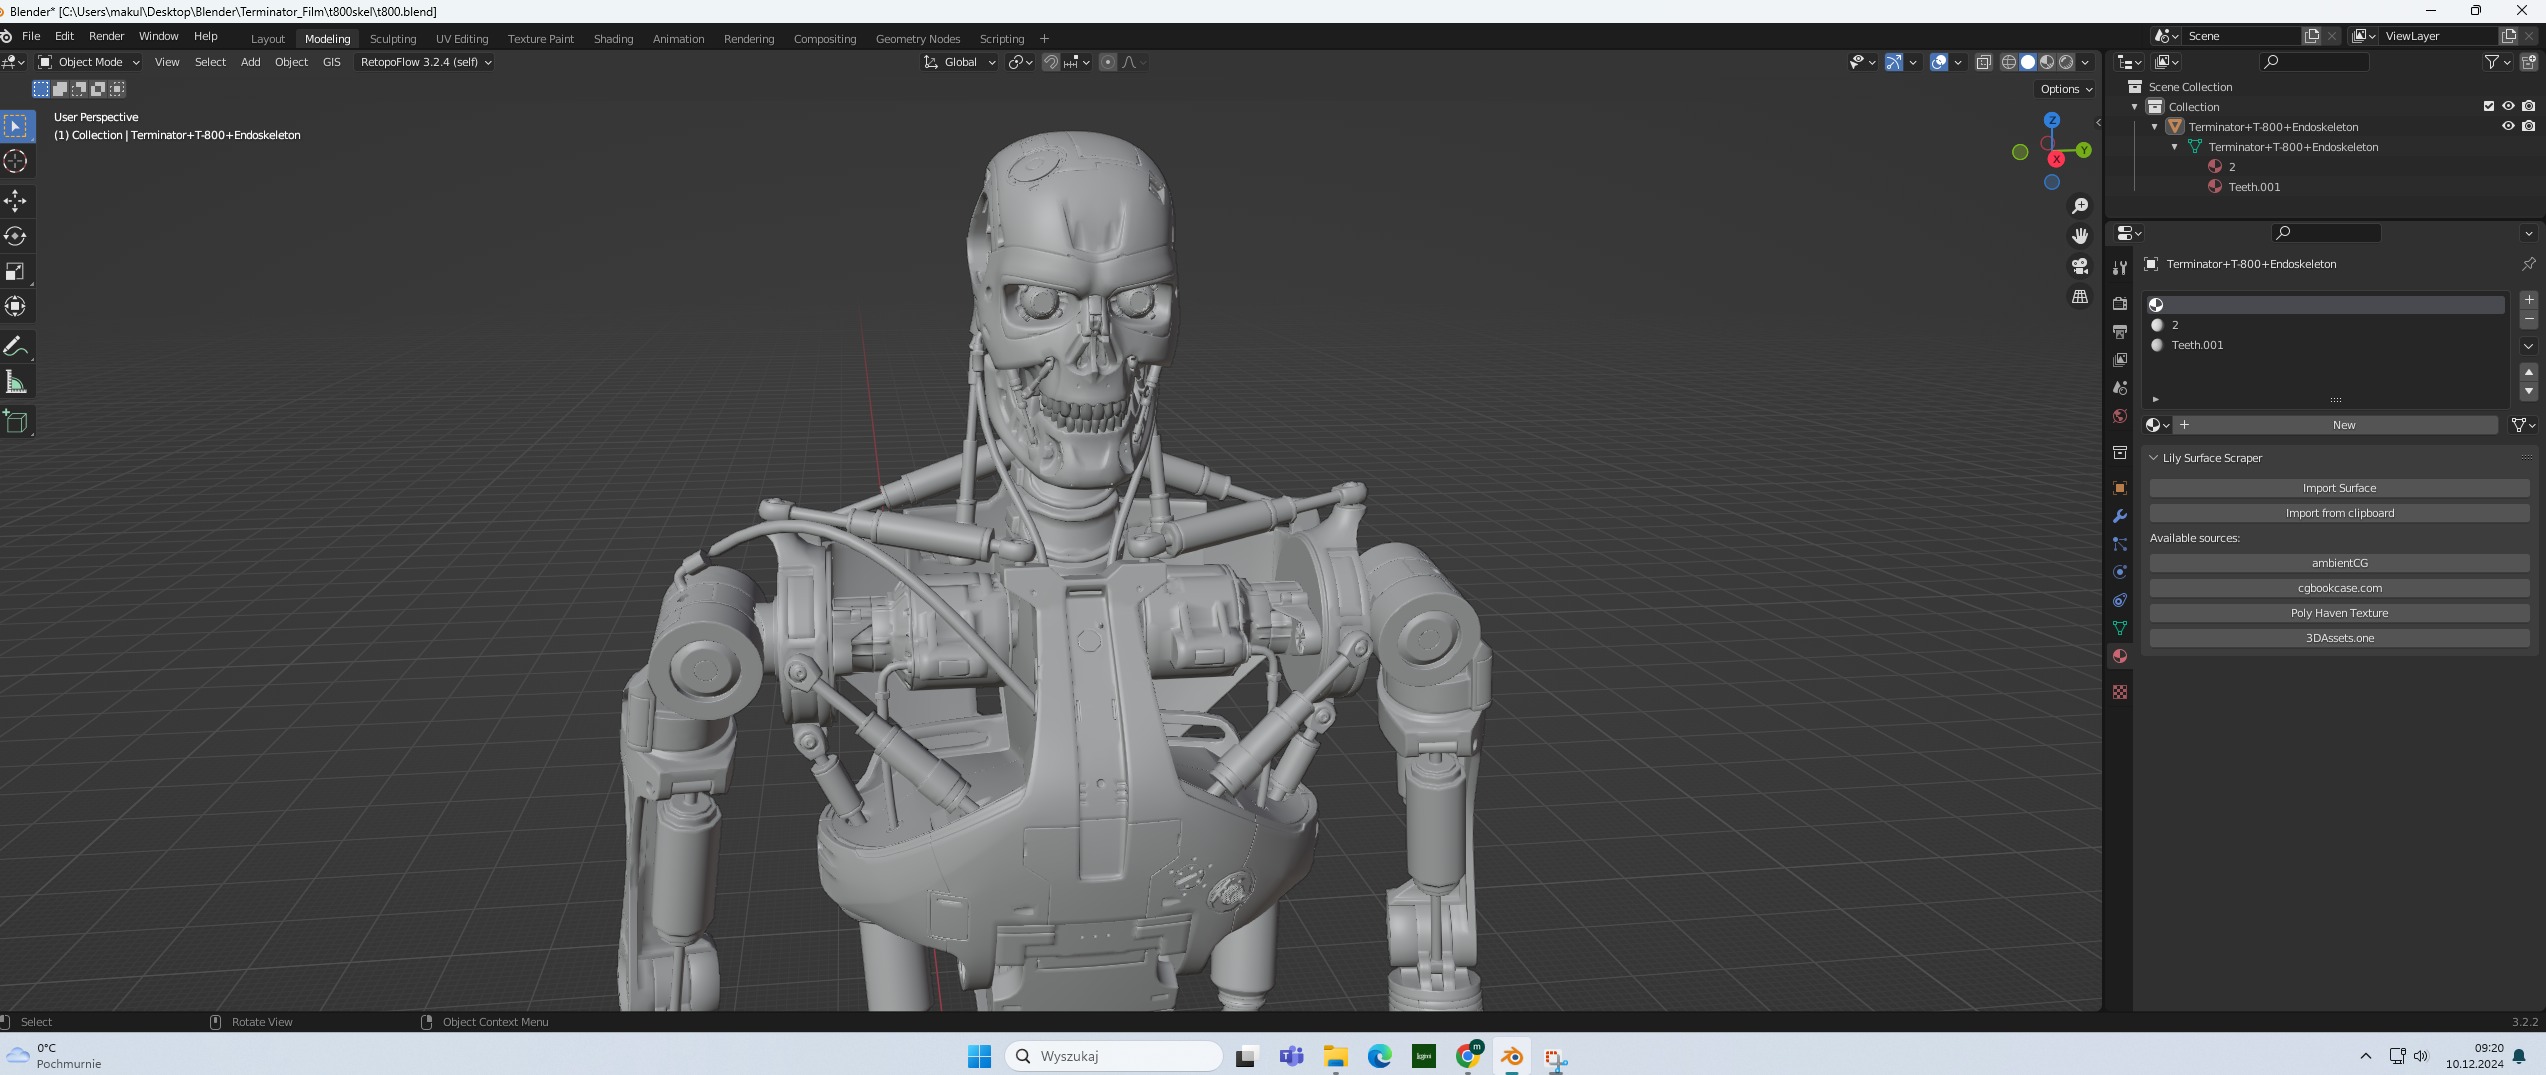Open RetopoFlow 3.2.4 dropdown
Screen dimensions: 2546x1075
coord(425,62)
